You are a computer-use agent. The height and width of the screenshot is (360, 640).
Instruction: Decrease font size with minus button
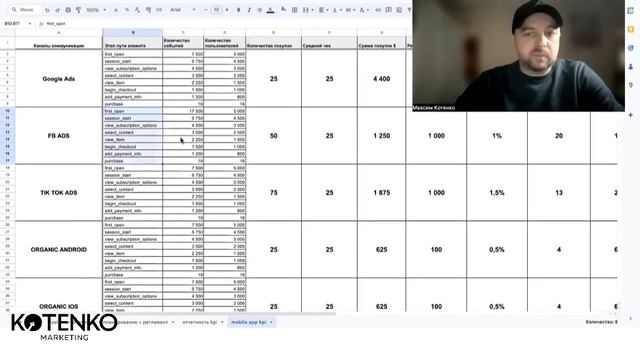(x=206, y=10)
